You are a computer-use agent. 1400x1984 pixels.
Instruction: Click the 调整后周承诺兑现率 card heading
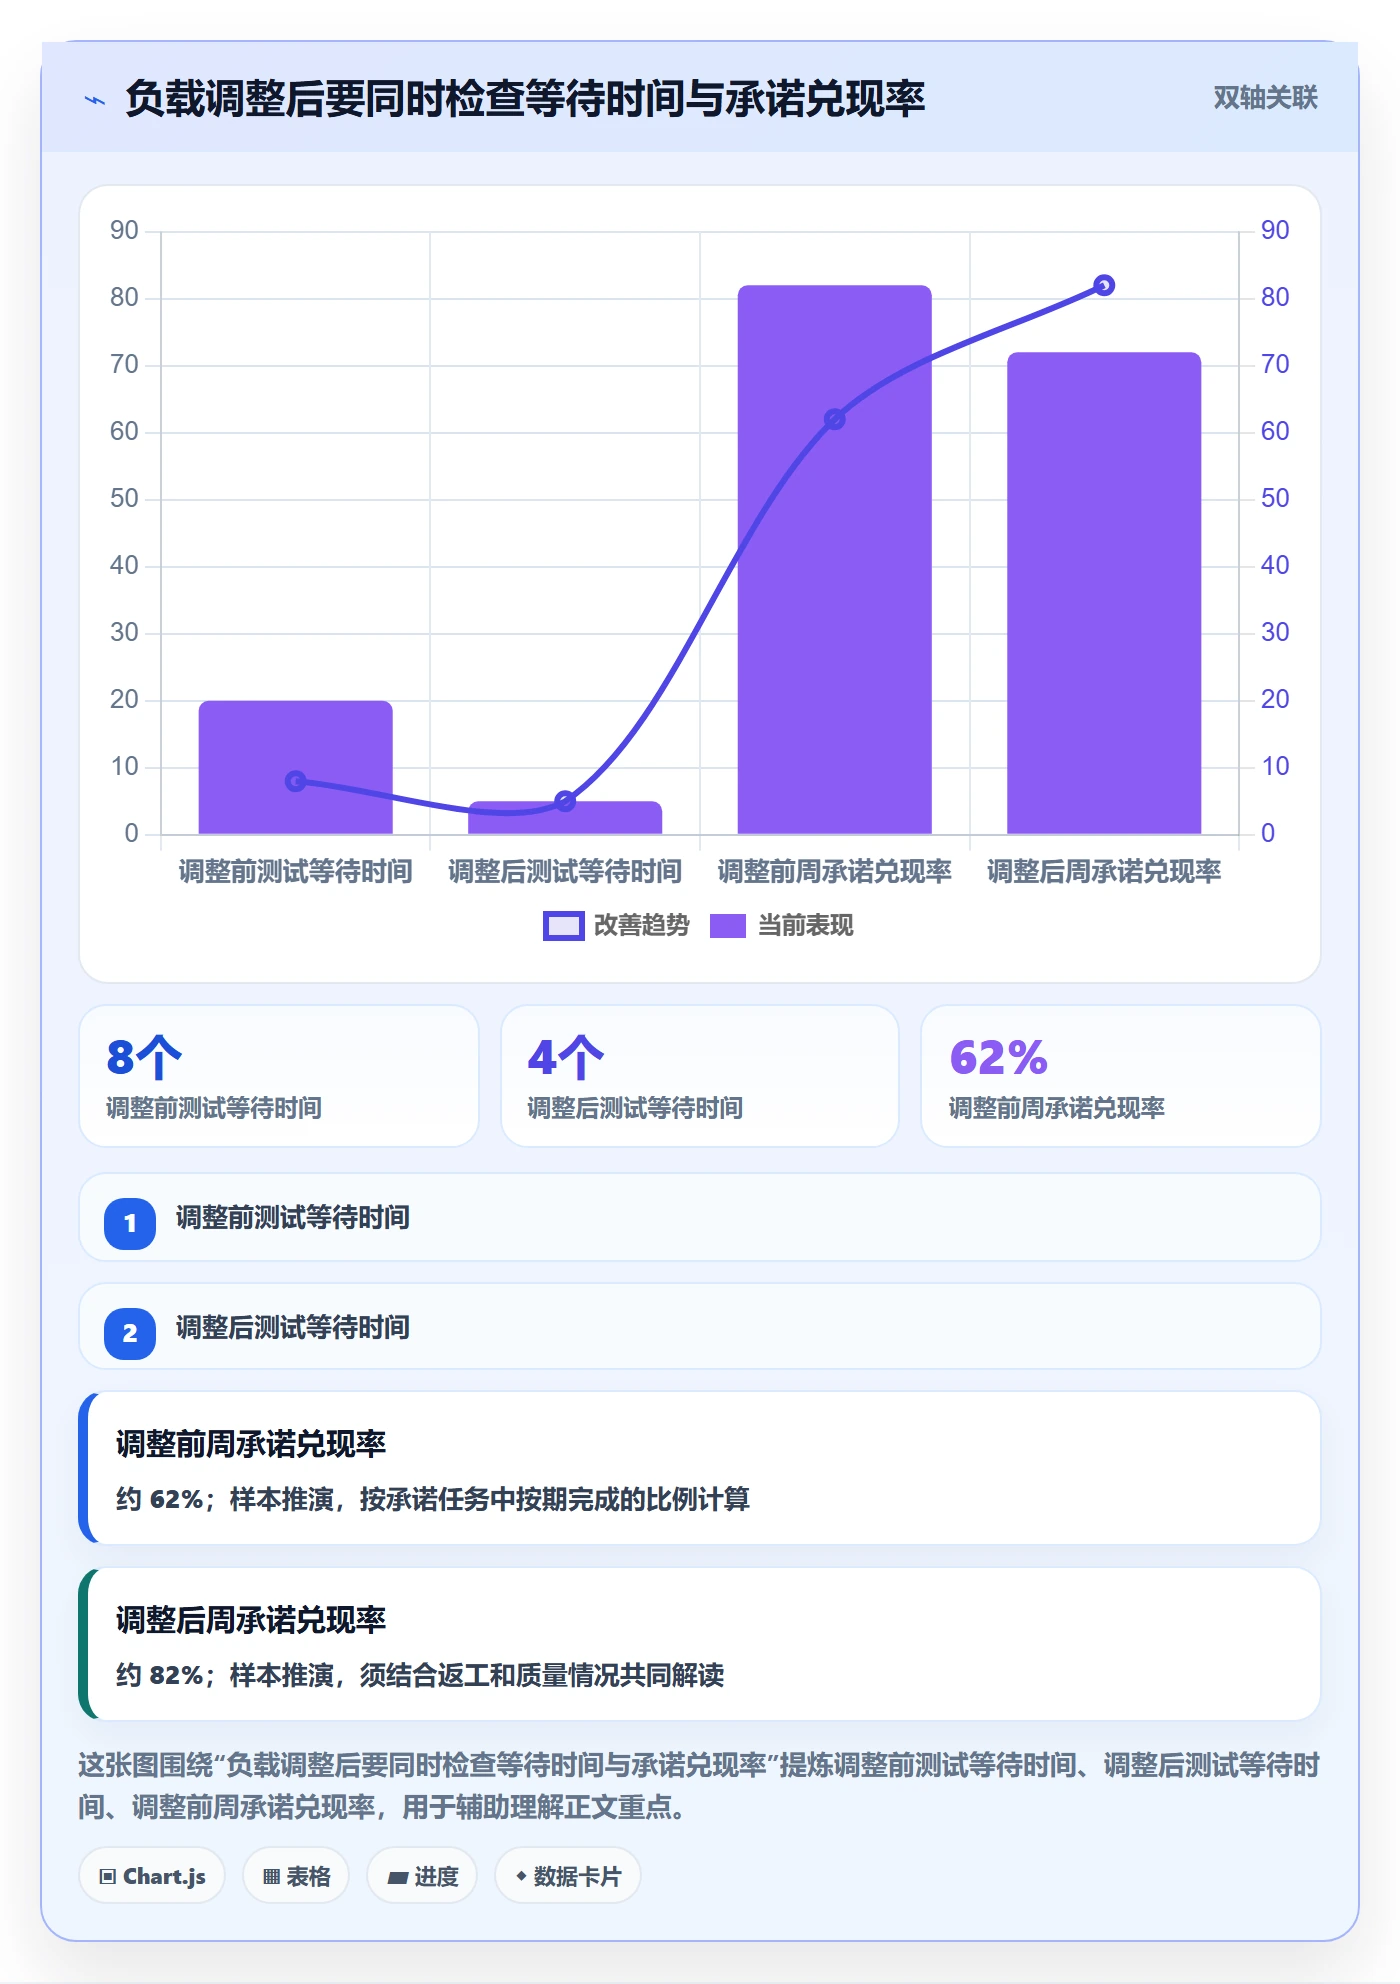(x=251, y=1620)
